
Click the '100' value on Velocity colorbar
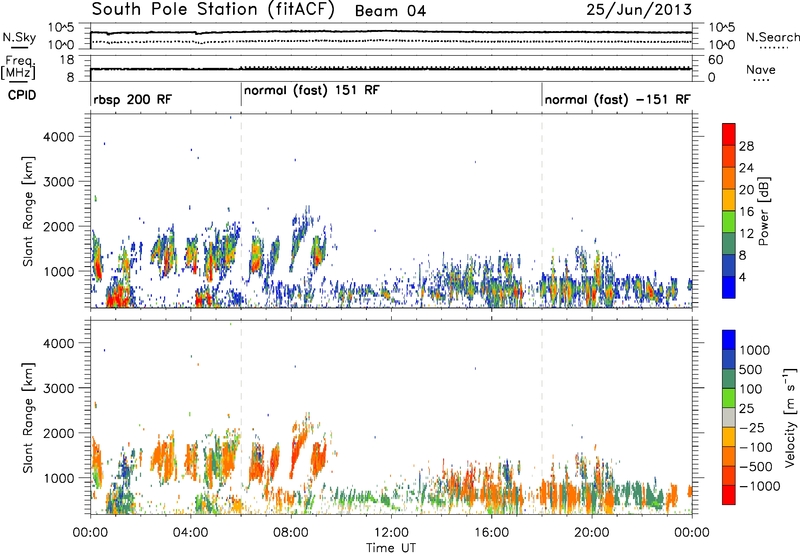pos(751,389)
